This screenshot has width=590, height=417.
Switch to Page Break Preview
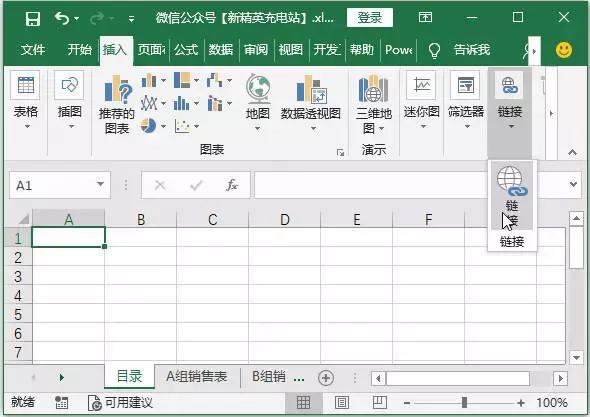point(380,403)
